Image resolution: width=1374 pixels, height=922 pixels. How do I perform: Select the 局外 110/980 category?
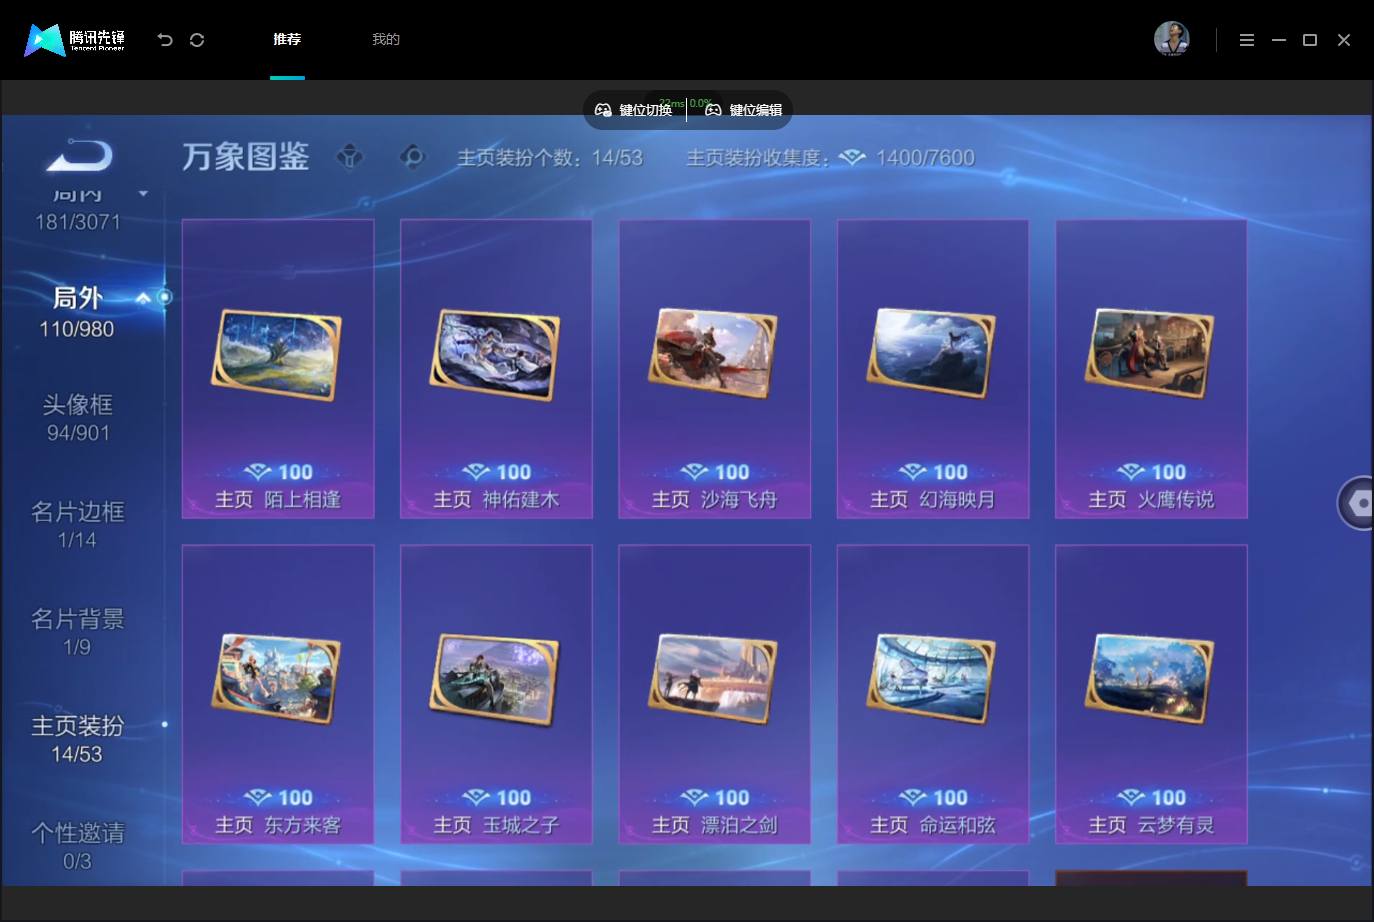click(x=77, y=312)
